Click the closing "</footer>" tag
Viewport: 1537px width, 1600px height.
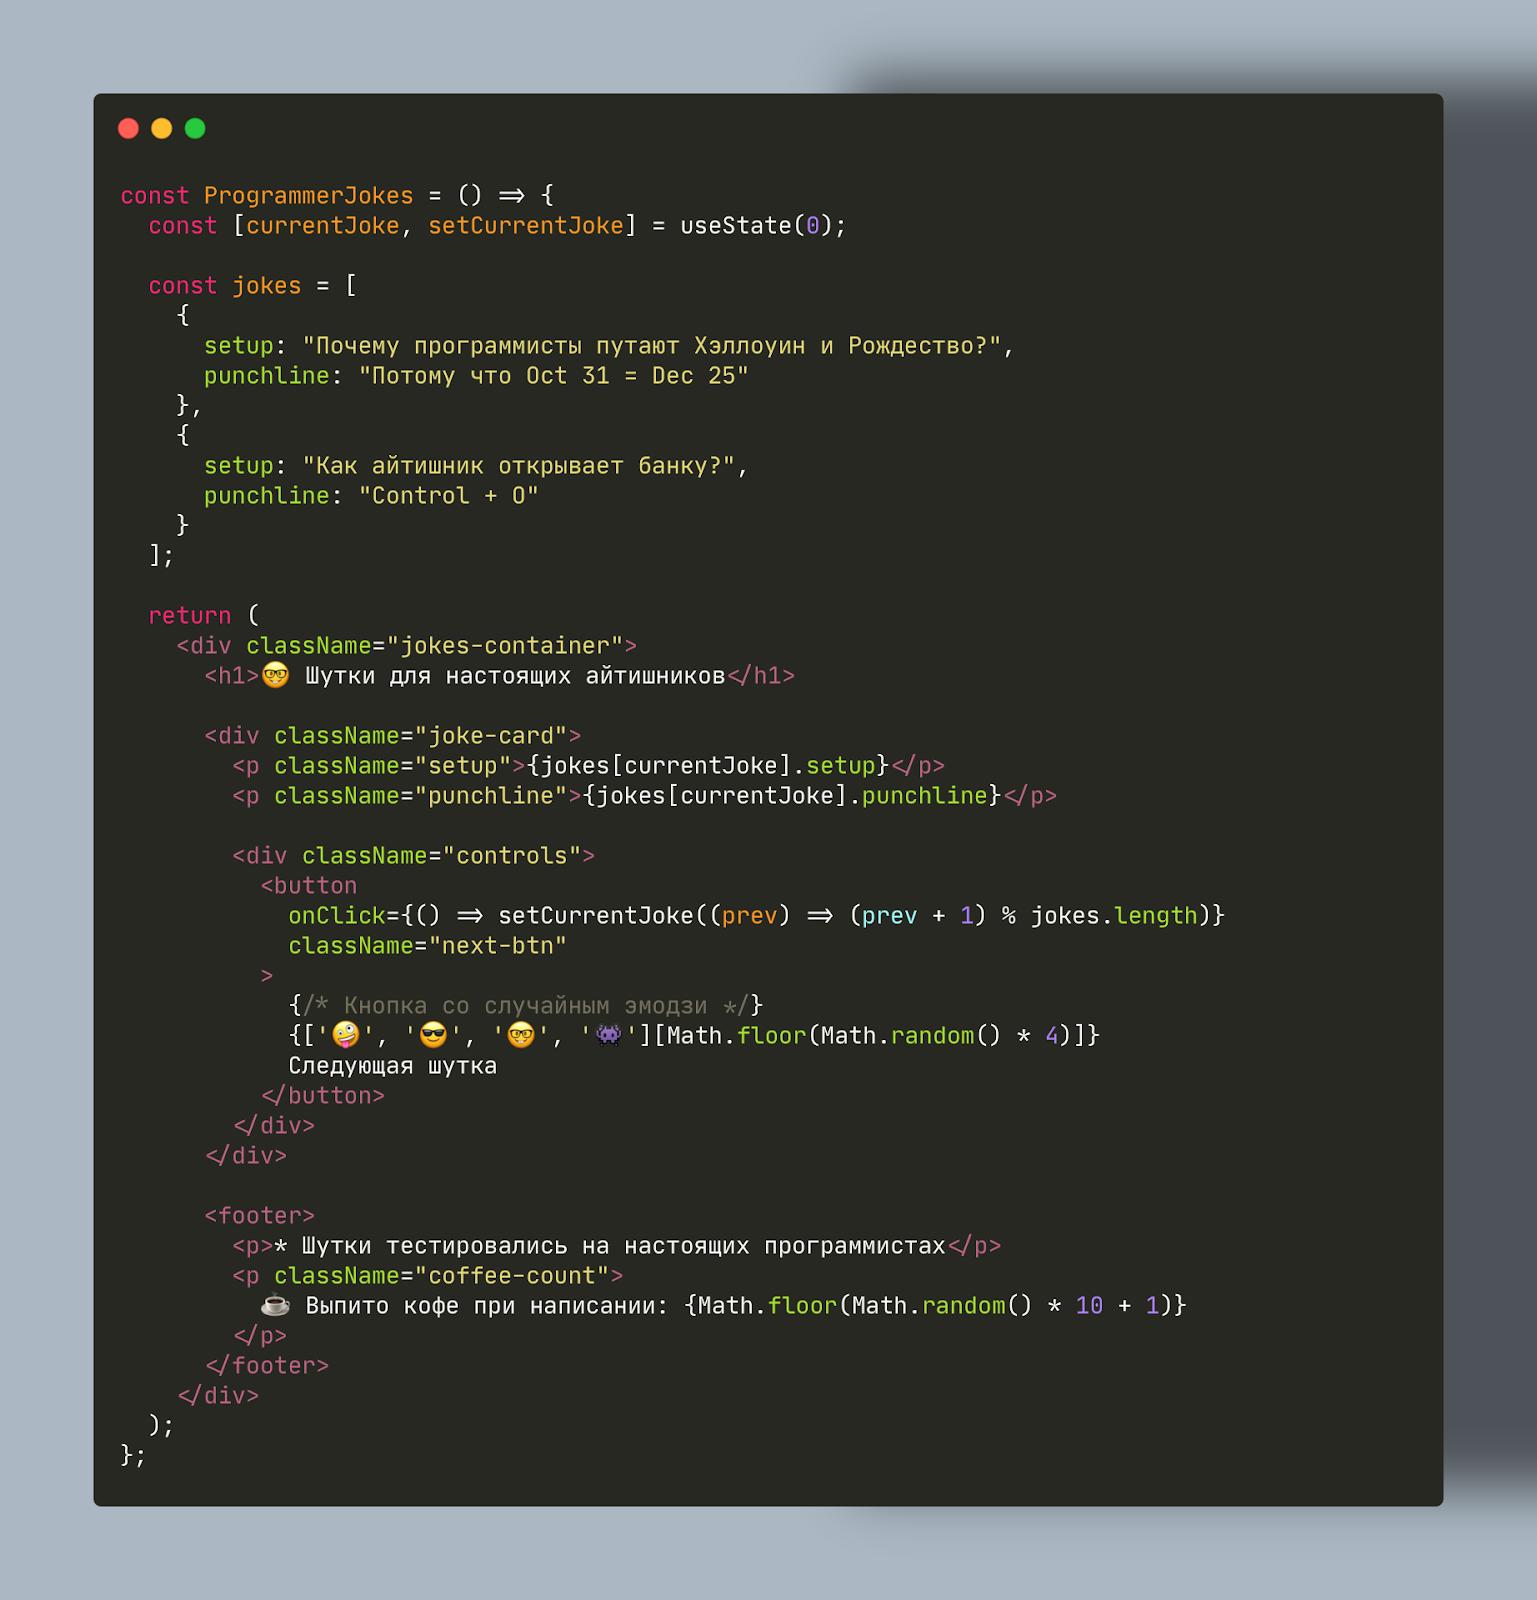click(x=266, y=1366)
